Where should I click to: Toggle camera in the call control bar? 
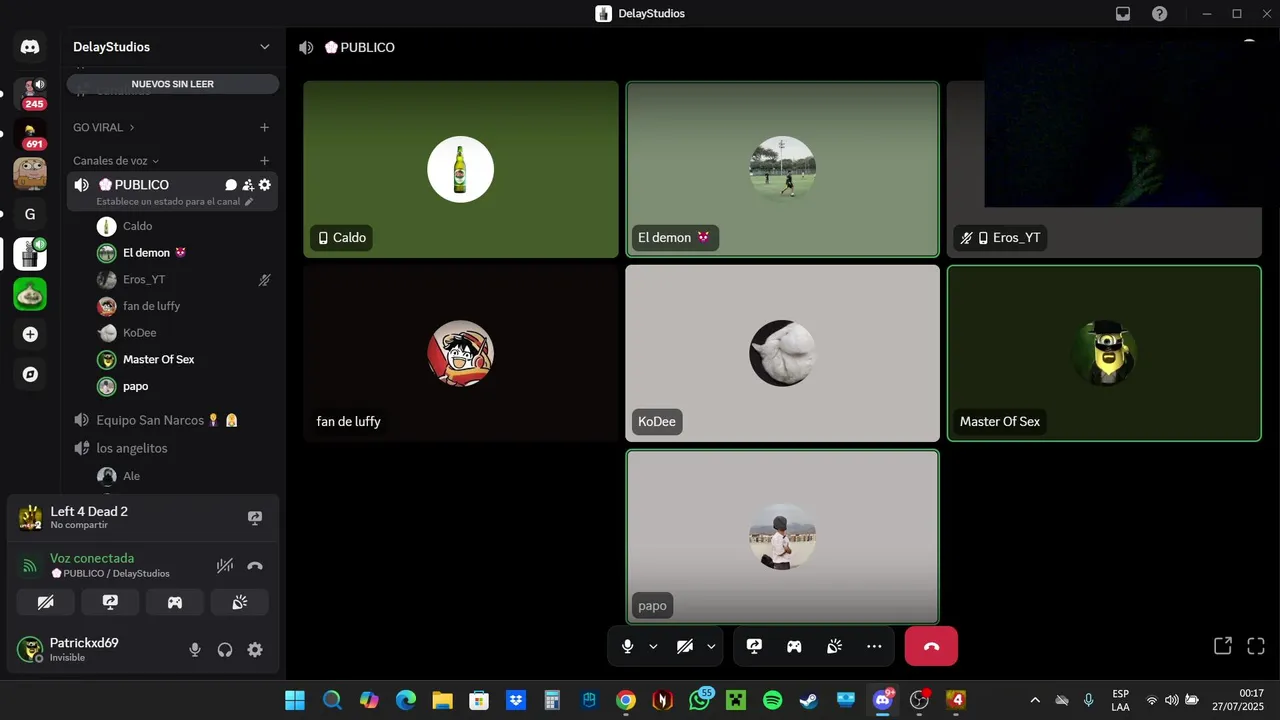pos(685,646)
